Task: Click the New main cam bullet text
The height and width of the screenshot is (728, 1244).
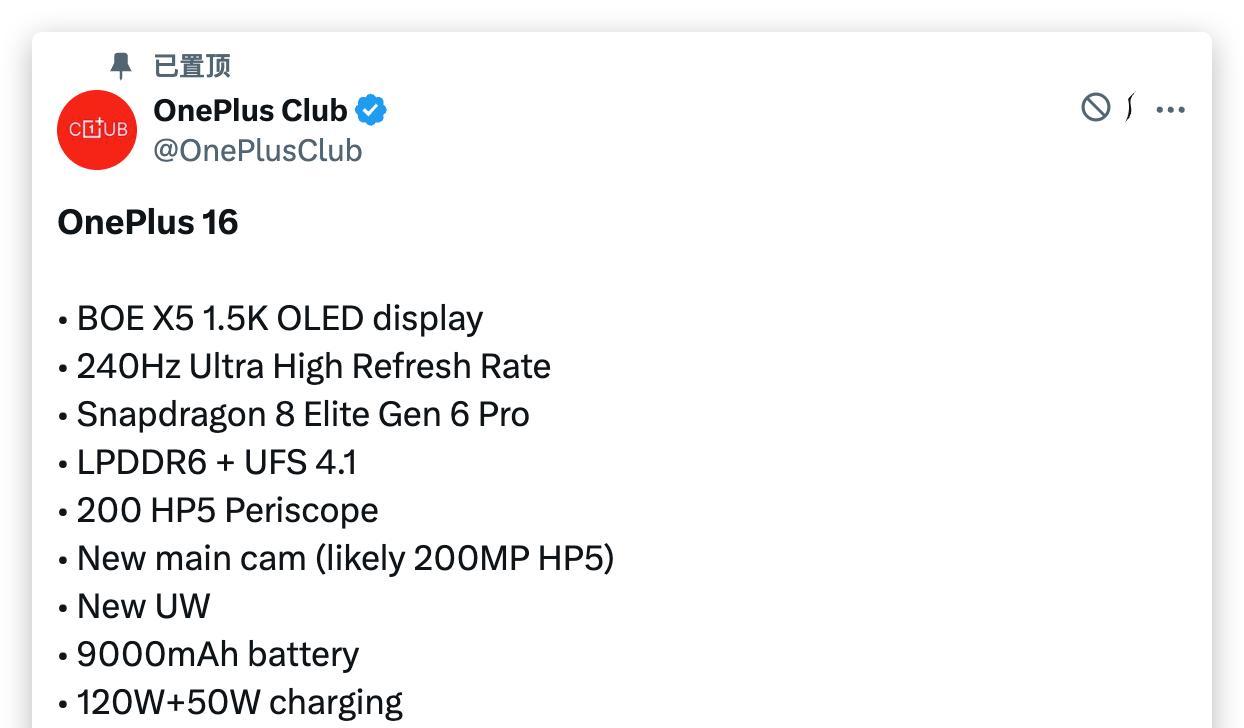Action: point(345,558)
